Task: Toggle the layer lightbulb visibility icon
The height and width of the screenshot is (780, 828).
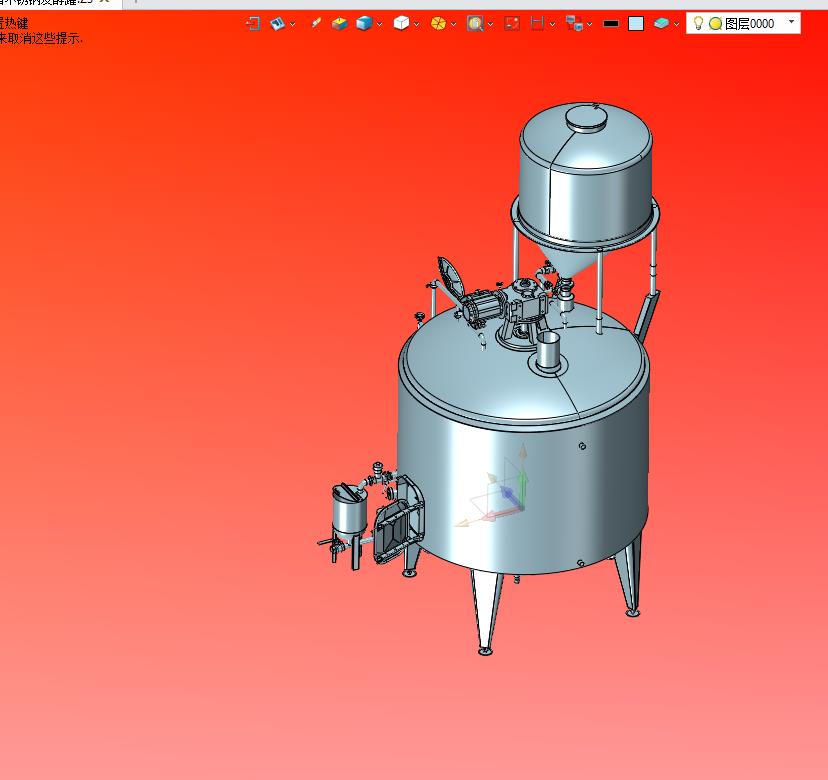Action: pos(698,23)
